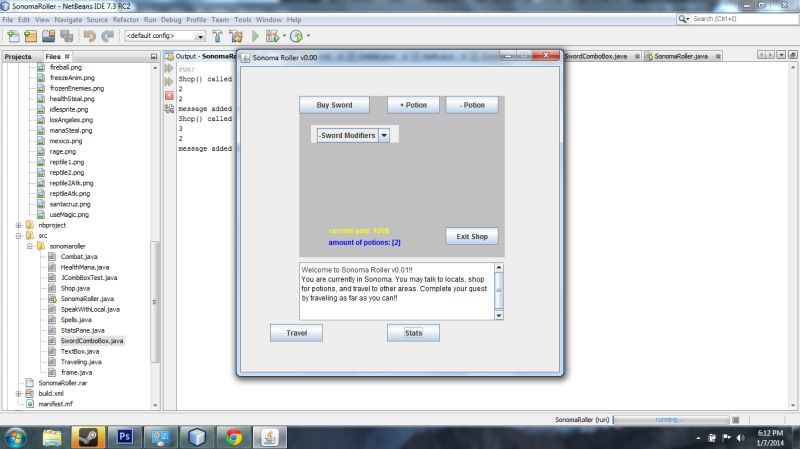
Task: Click the Open Project toolbar icon
Action: click(48, 36)
